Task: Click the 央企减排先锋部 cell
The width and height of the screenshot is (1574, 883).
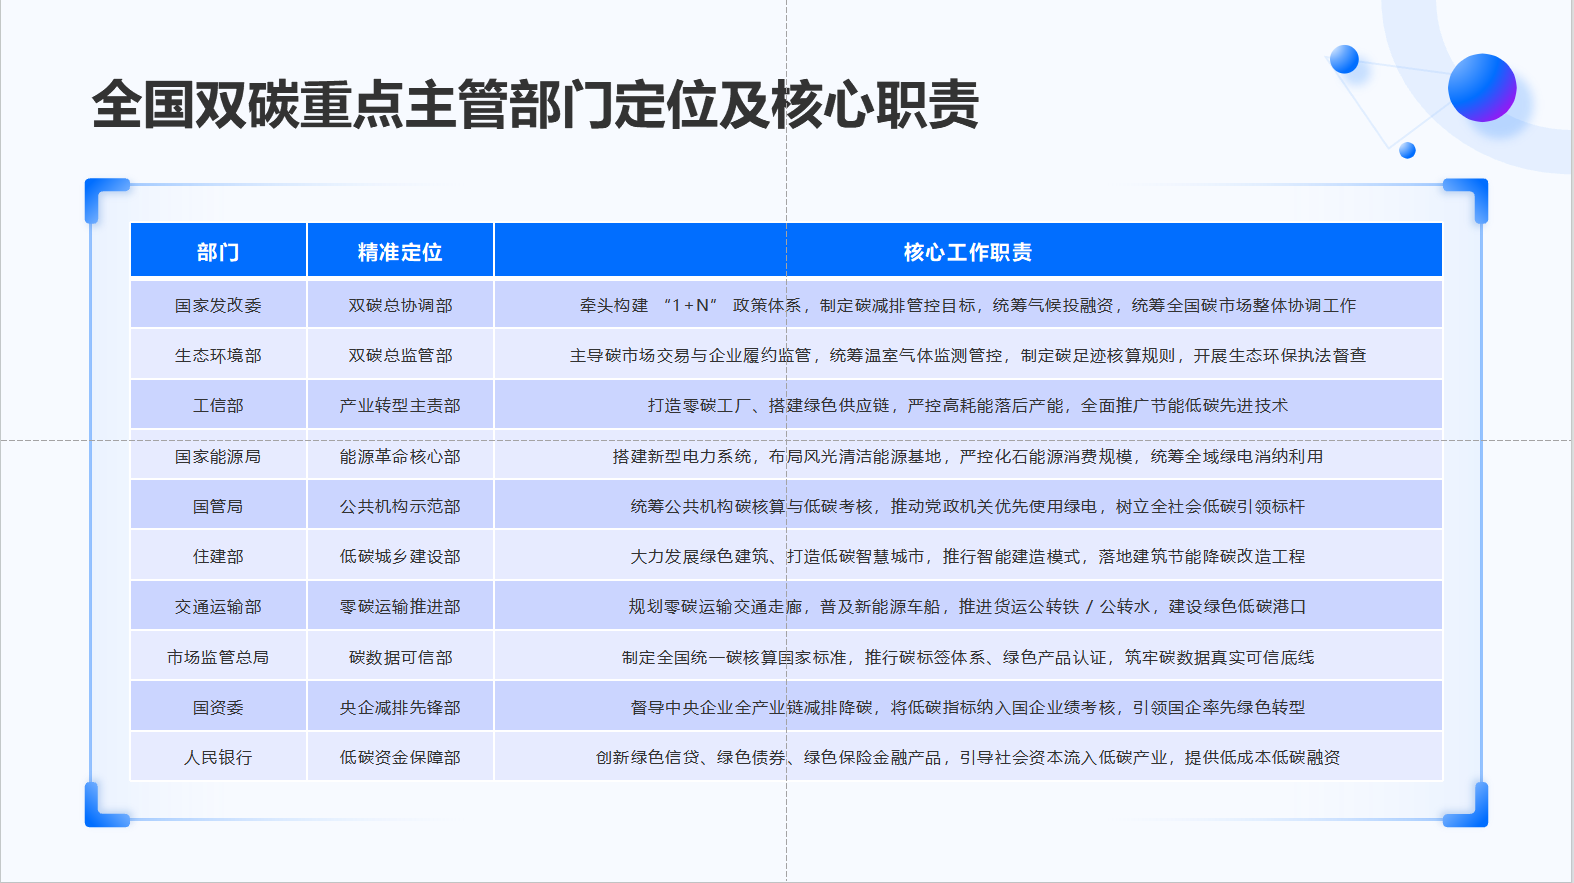Action: pos(400,707)
